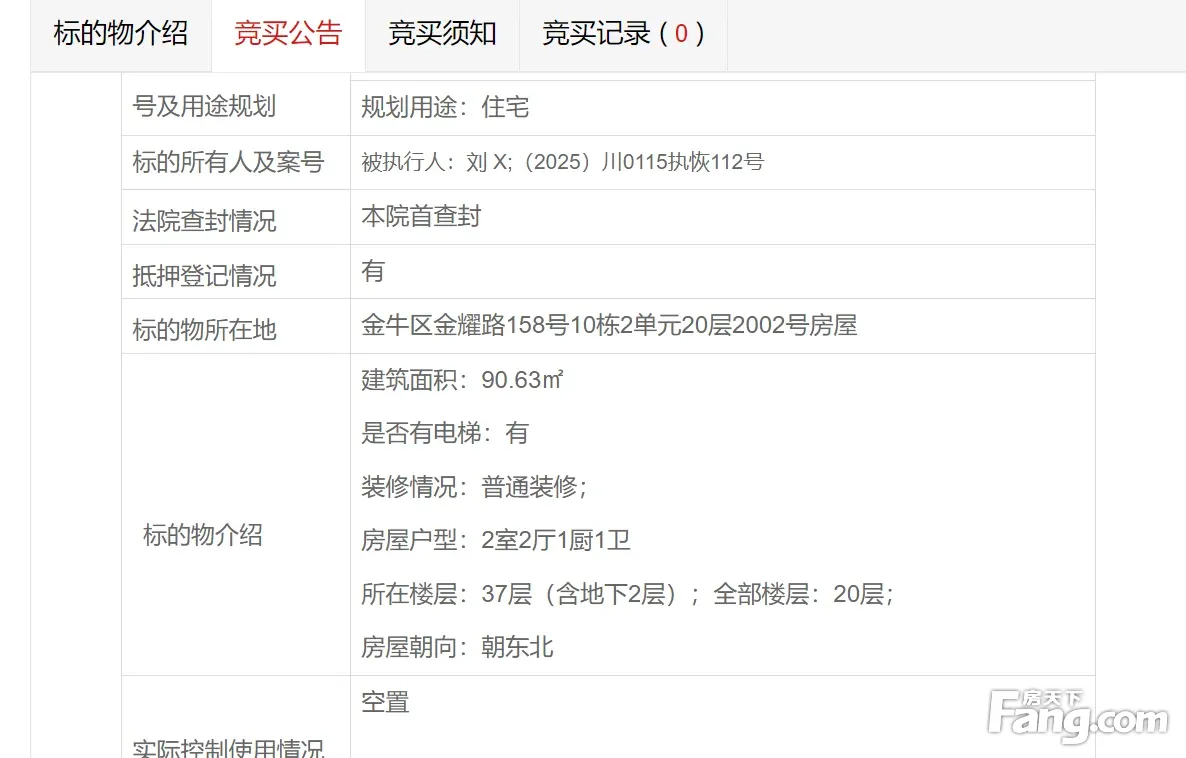Screen dimensions: 1186x758
Task: Switch to the 竞买公告 tab
Action: point(288,33)
